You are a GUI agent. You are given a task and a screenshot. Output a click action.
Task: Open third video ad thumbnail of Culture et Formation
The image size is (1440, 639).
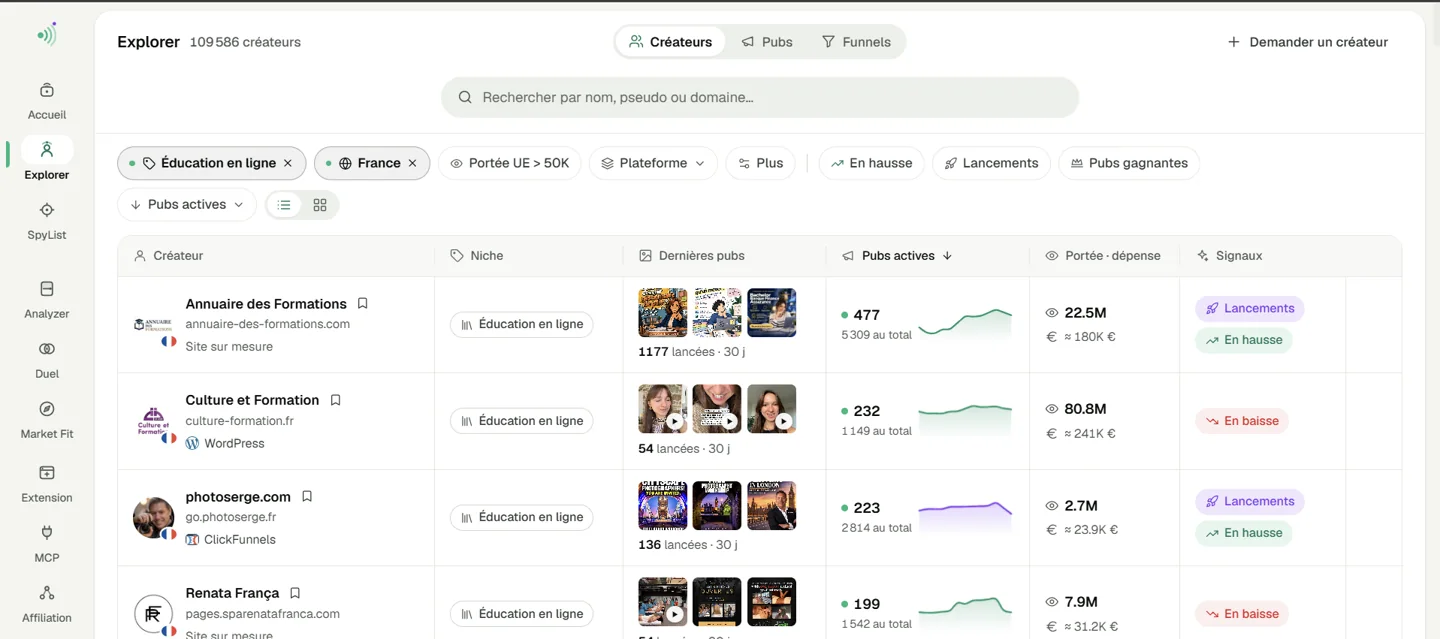tap(772, 409)
